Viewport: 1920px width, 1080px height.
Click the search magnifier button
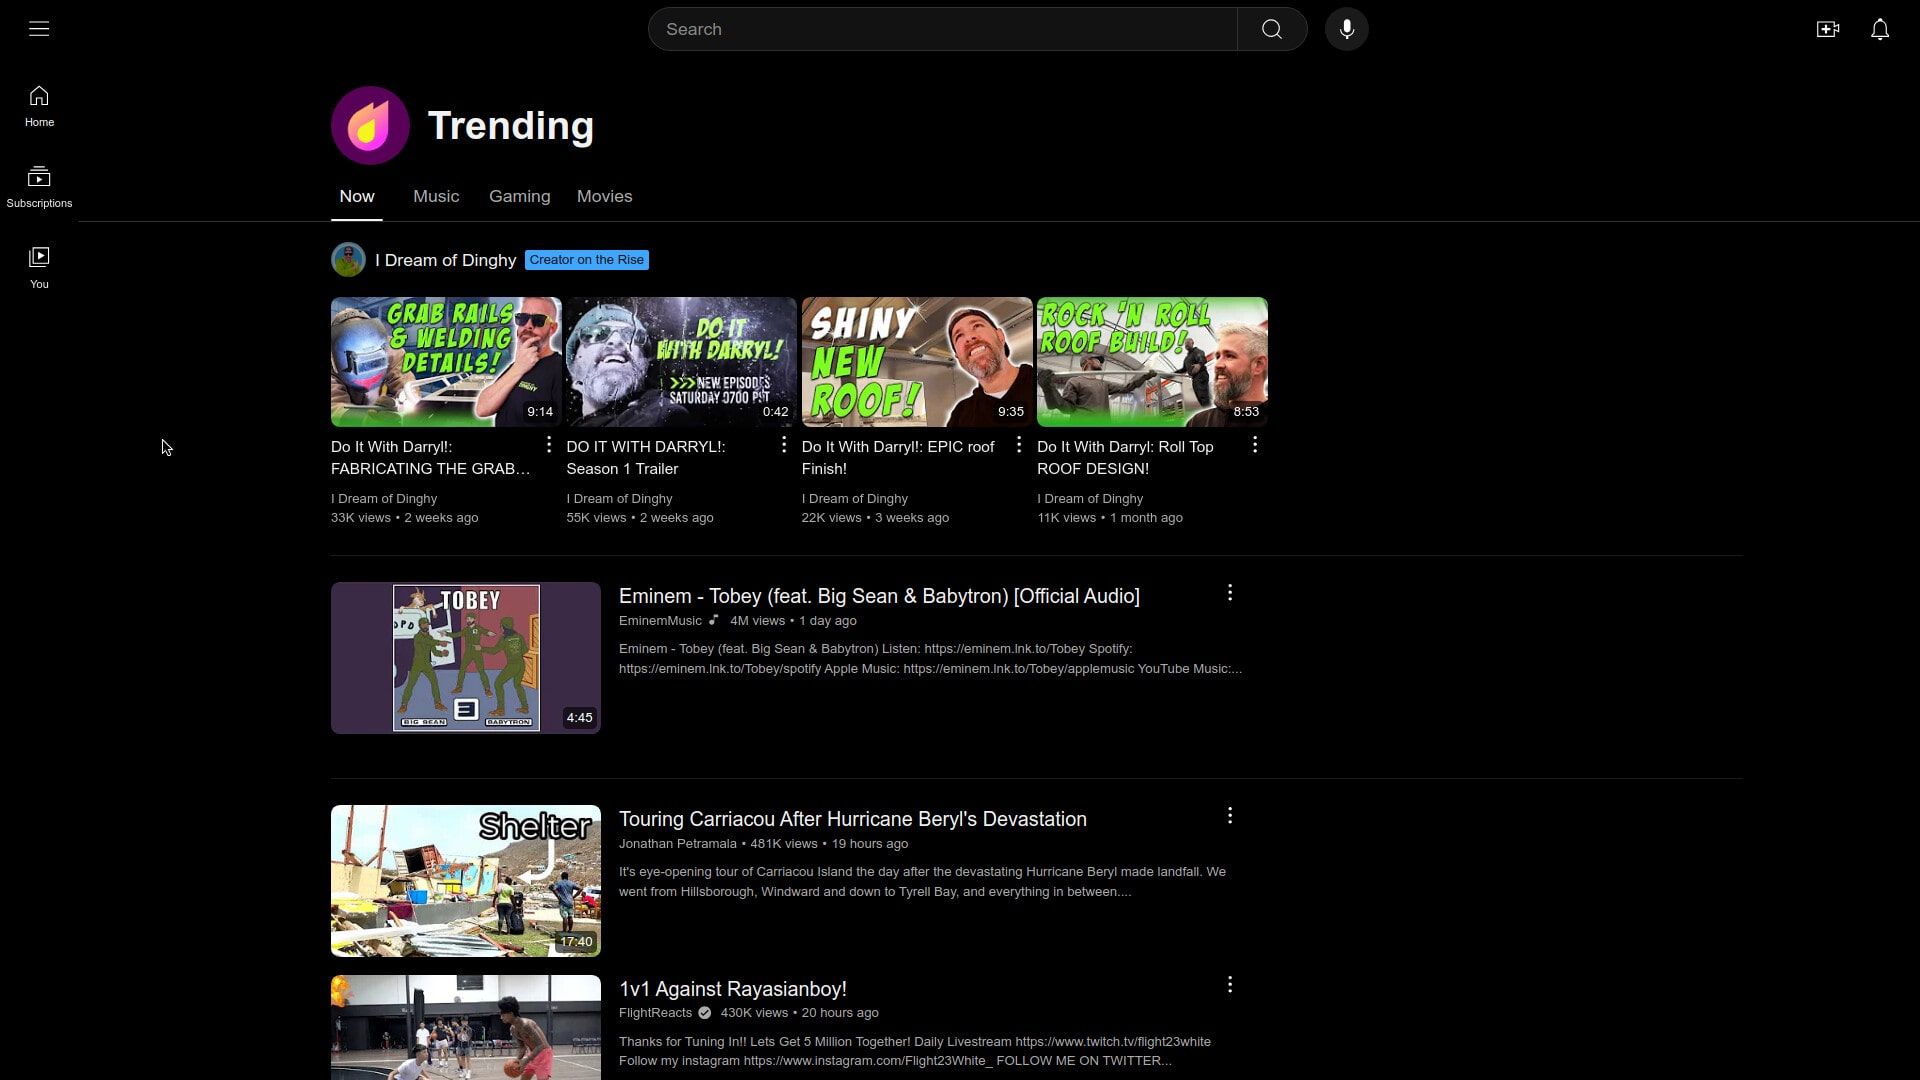(1272, 29)
